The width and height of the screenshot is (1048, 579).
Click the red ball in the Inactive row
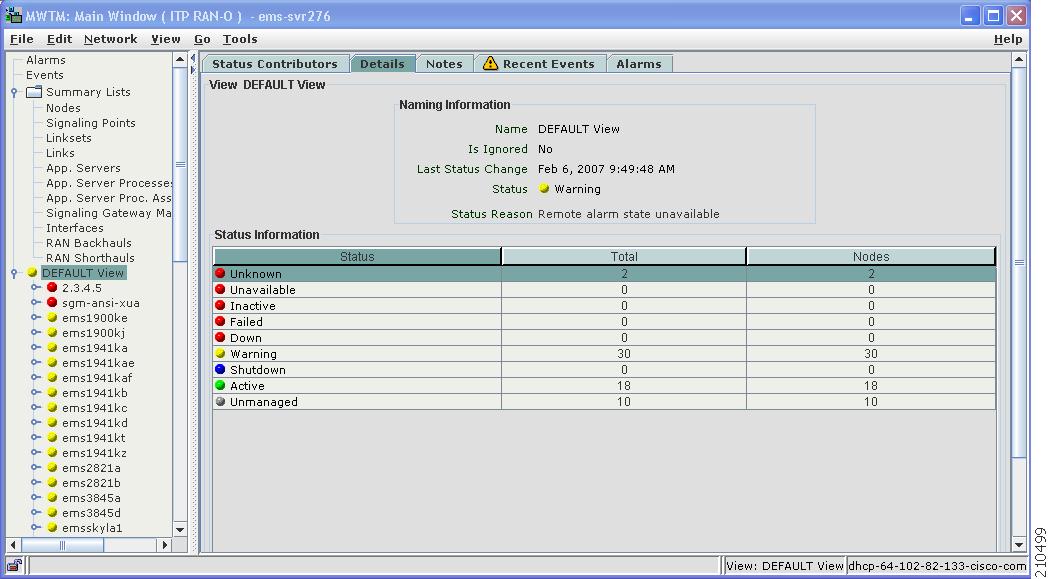pos(221,306)
